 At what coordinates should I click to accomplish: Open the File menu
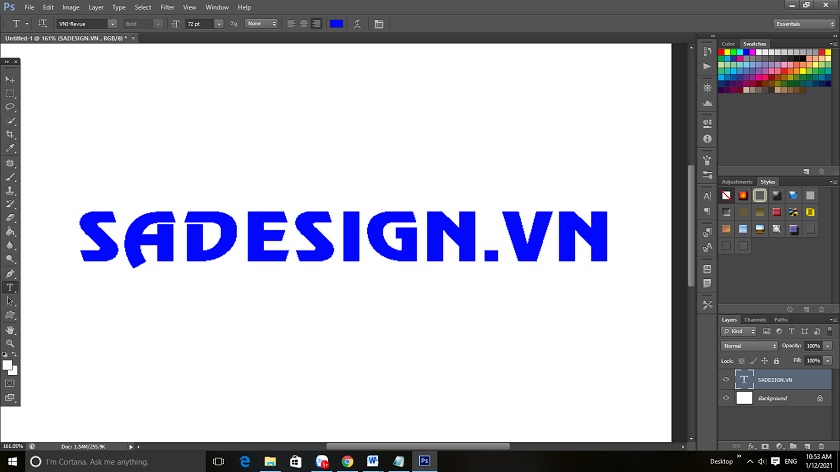click(29, 8)
